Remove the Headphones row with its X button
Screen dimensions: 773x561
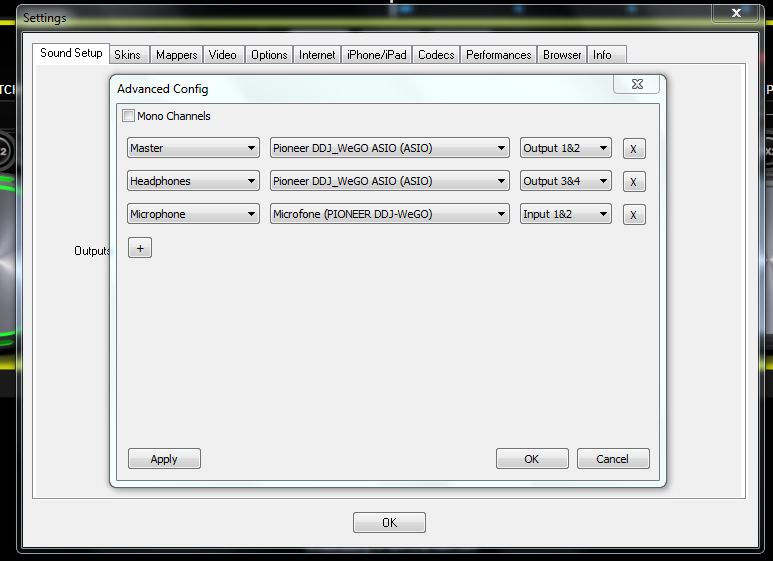[633, 182]
